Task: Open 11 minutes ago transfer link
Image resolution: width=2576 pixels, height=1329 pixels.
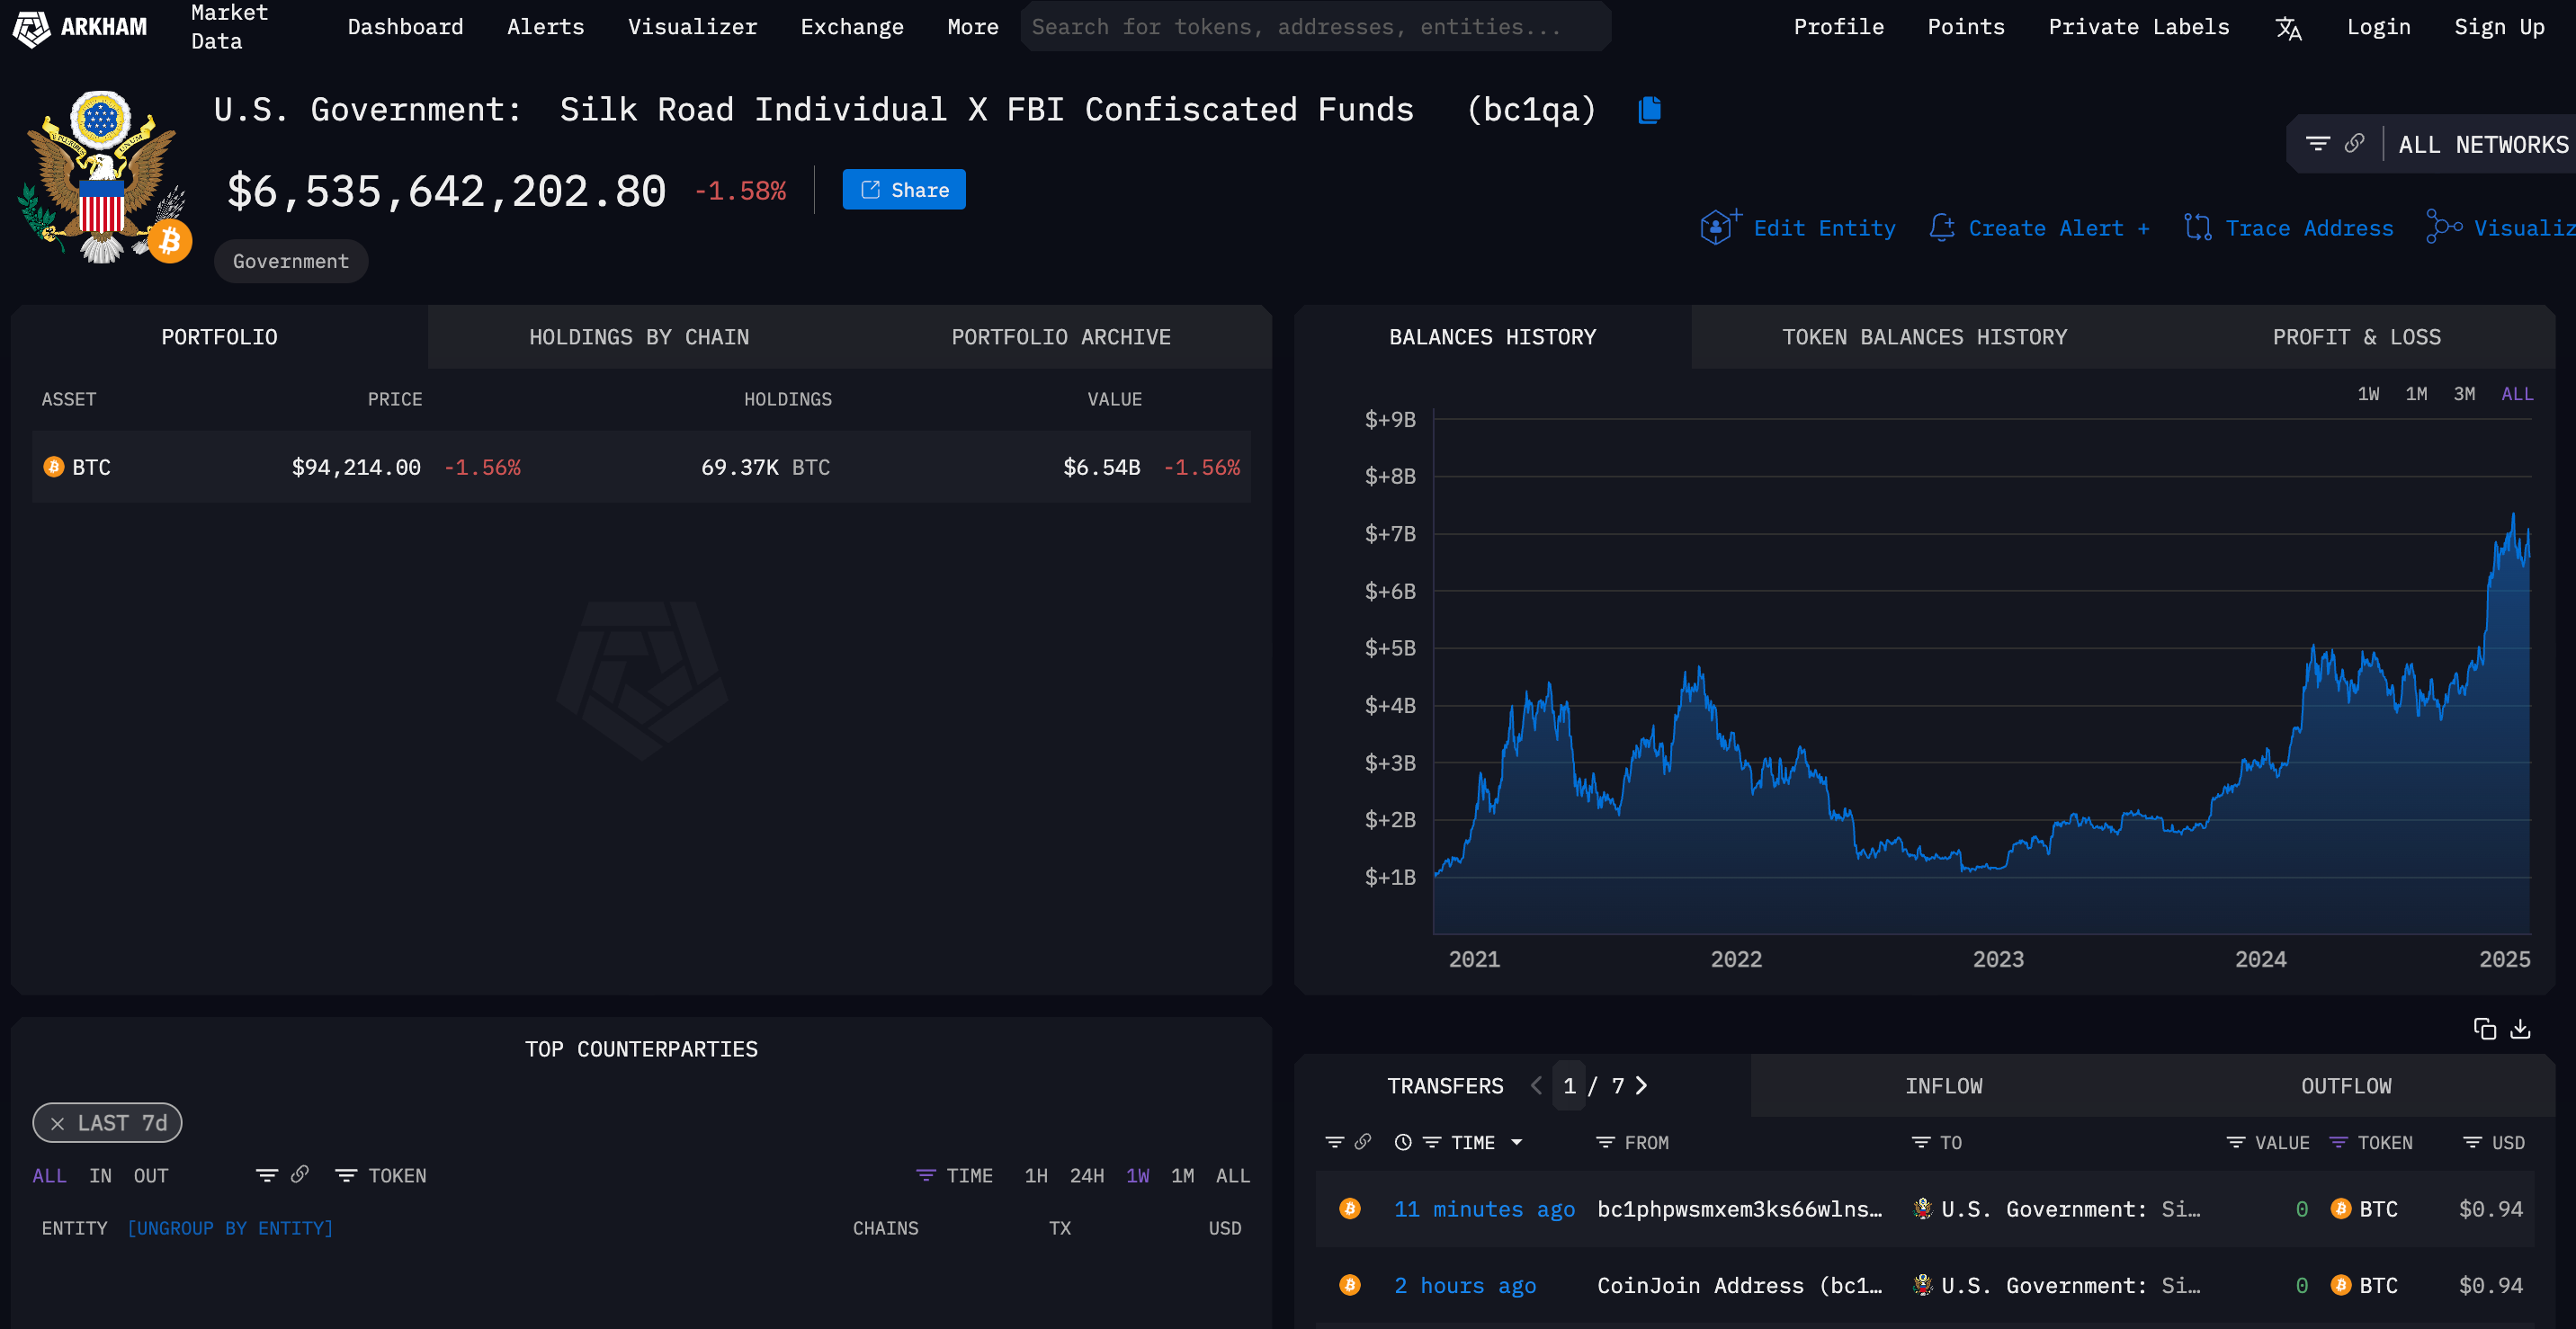Action: click(1484, 1209)
